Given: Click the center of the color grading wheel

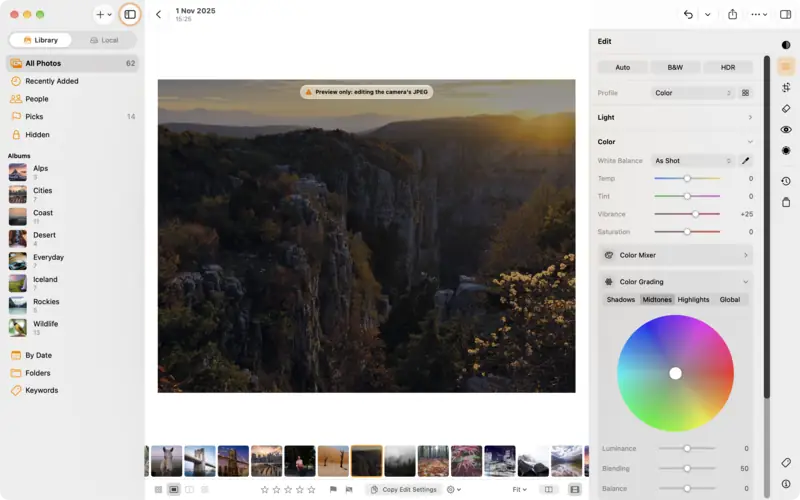Looking at the screenshot, I should coord(675,373).
